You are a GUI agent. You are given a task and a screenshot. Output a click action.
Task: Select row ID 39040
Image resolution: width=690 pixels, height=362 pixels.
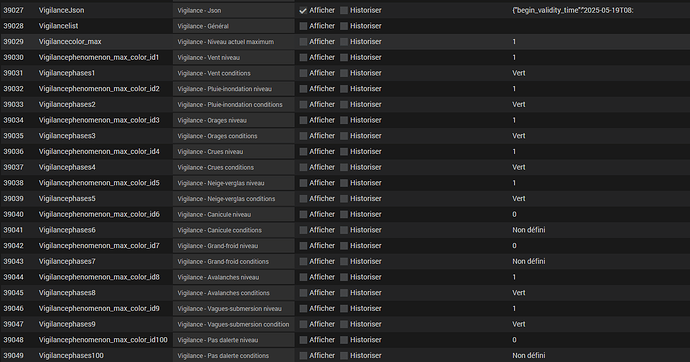[14, 214]
